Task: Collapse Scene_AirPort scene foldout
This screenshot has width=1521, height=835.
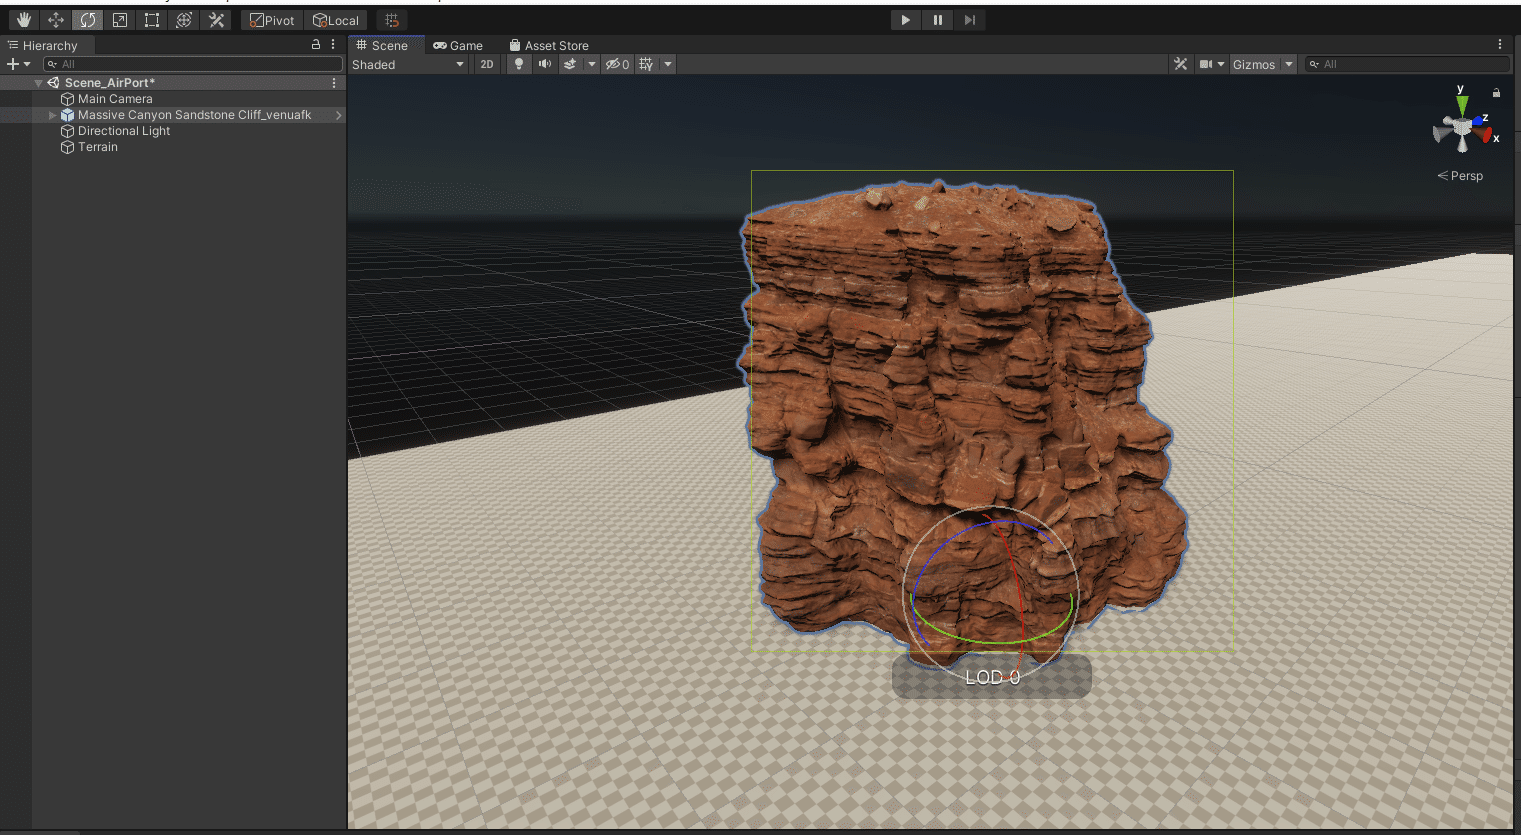Action: pyautogui.click(x=38, y=83)
